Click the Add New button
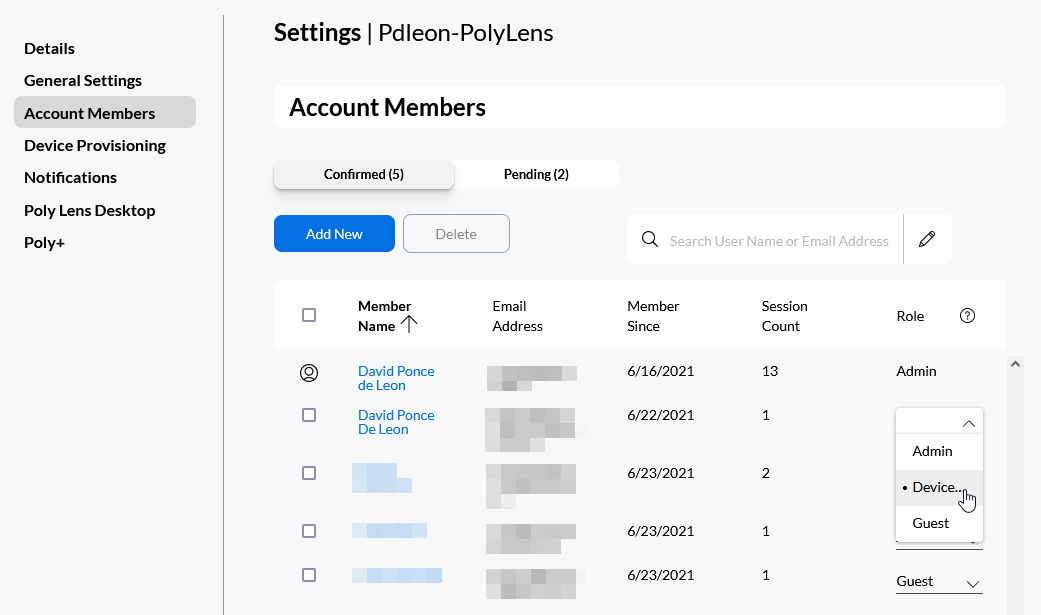 (x=334, y=233)
